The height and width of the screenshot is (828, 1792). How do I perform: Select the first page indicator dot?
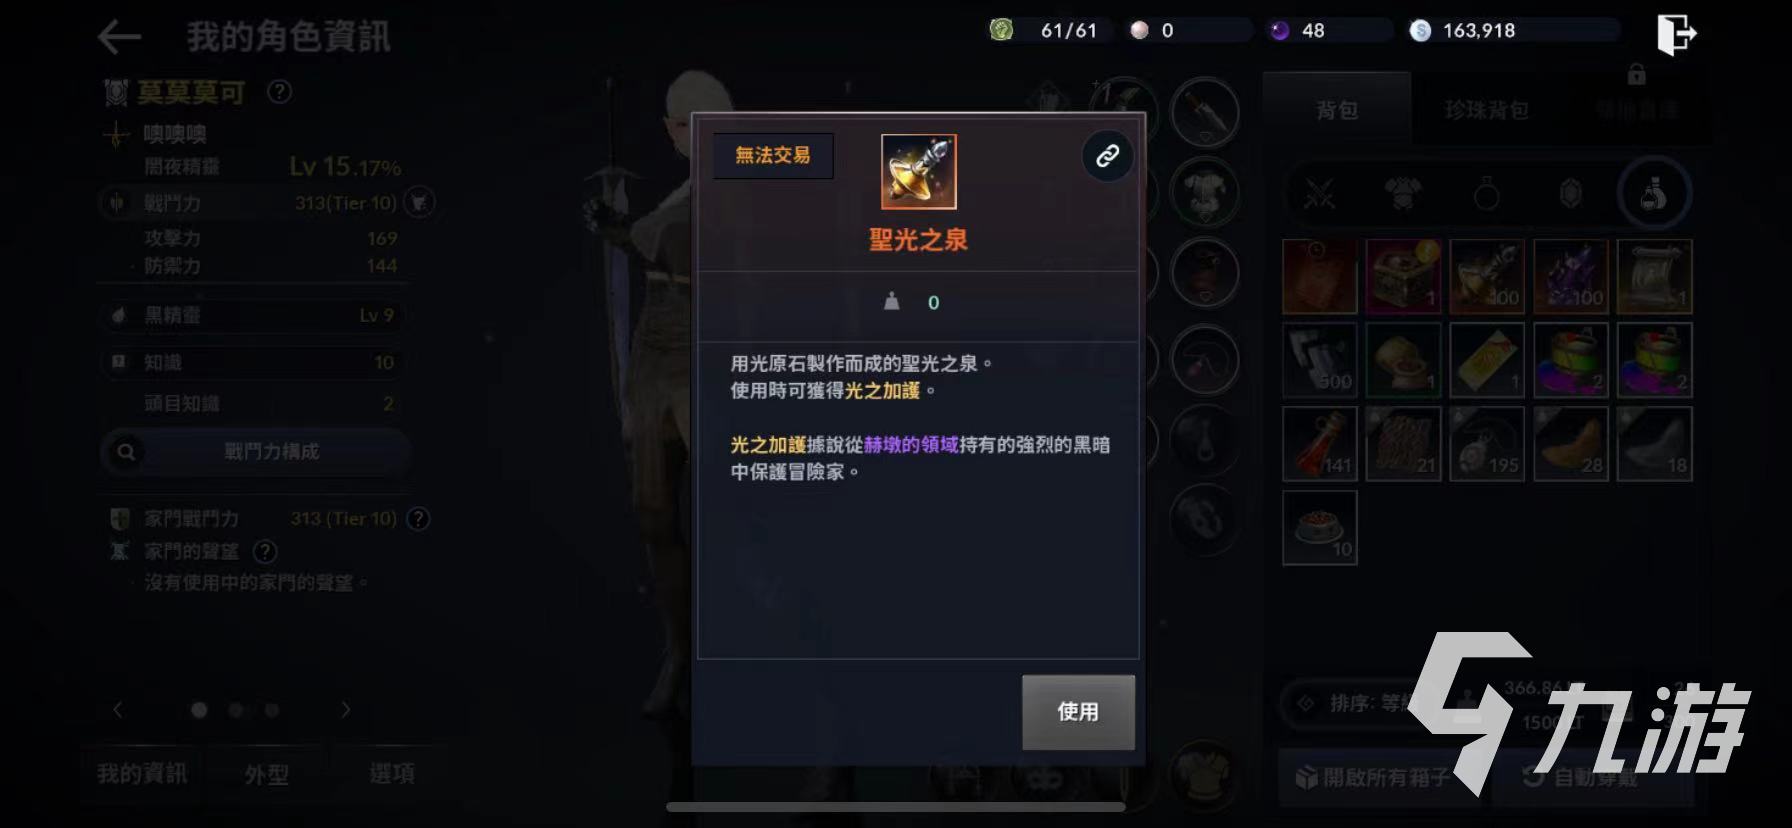click(199, 710)
